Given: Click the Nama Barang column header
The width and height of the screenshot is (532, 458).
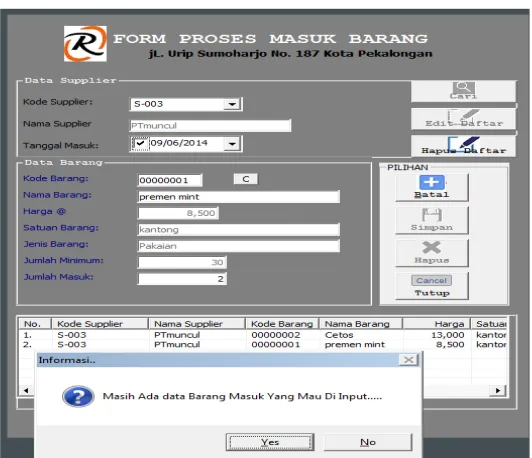Looking at the screenshot, I should (361, 324).
